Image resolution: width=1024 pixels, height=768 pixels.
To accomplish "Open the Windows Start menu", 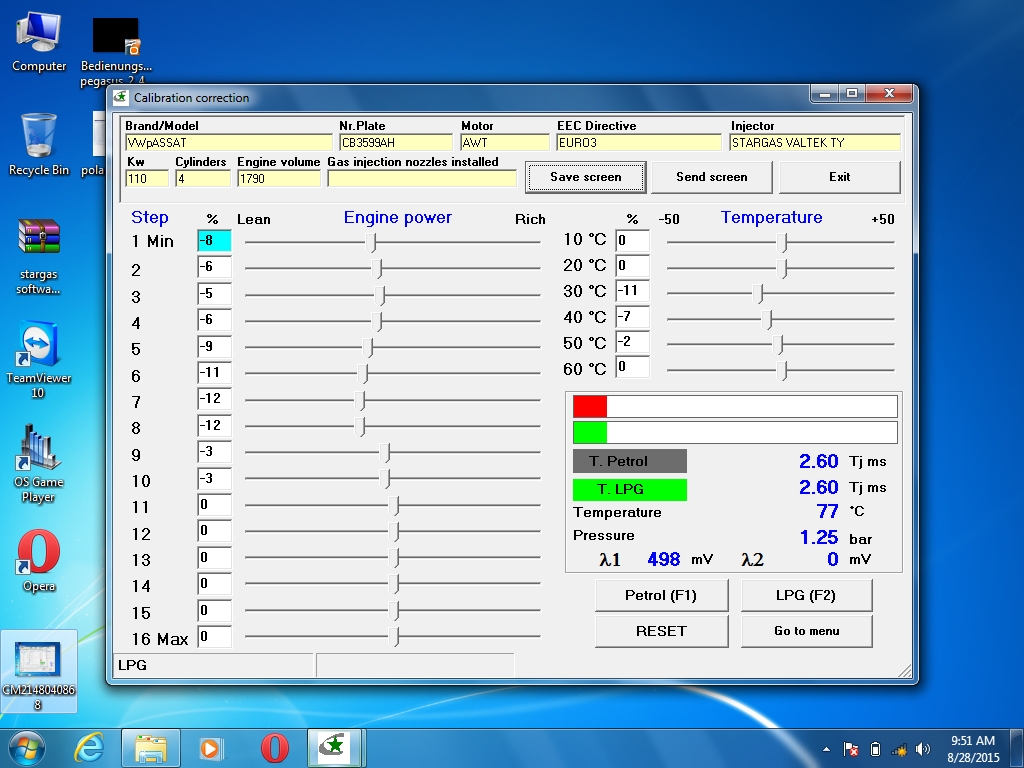I will click(27, 747).
